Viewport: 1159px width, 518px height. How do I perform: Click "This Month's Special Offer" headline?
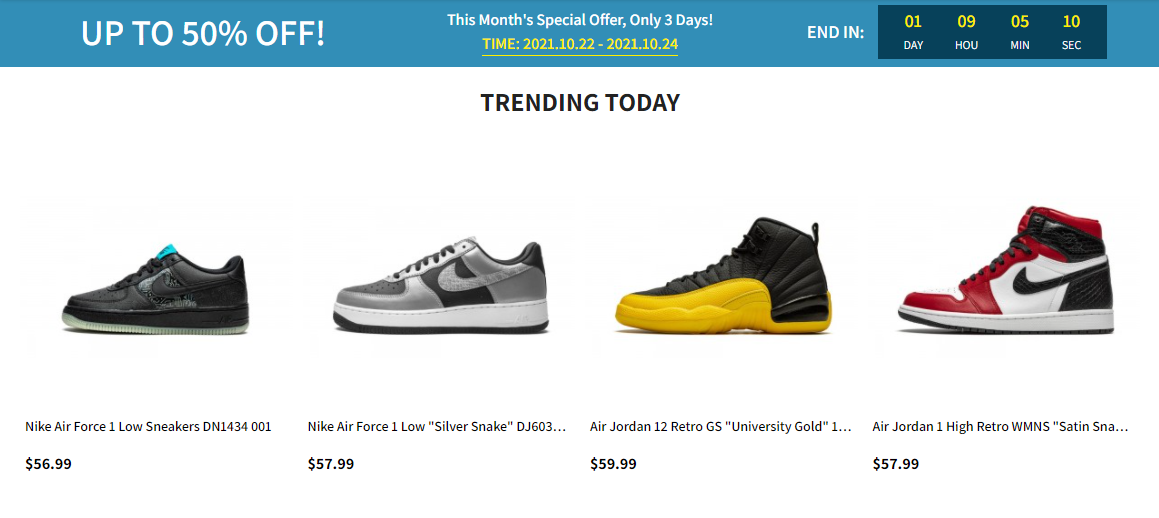click(x=580, y=20)
